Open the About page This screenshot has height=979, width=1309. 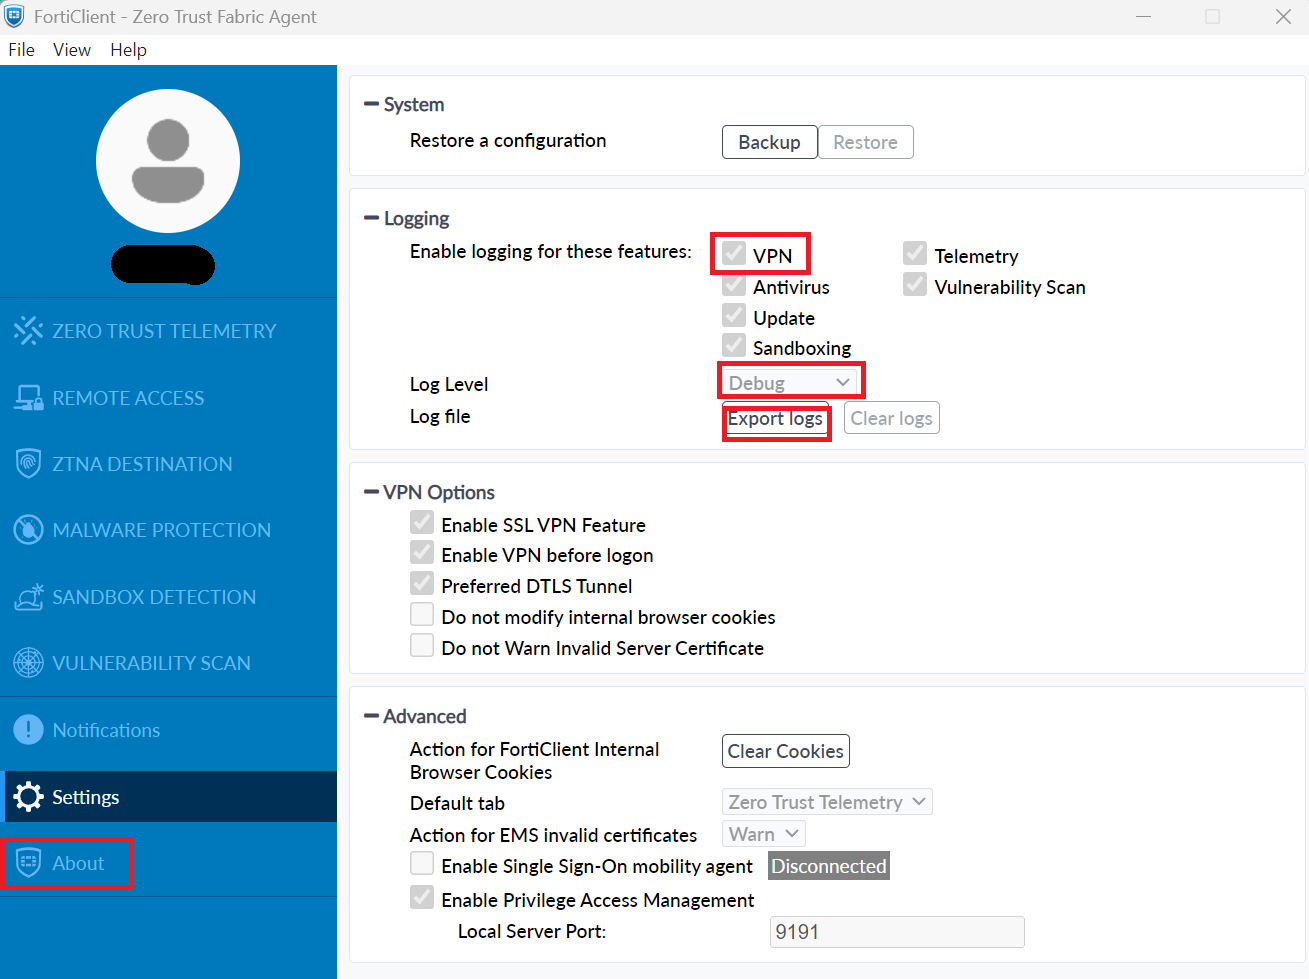click(168, 863)
